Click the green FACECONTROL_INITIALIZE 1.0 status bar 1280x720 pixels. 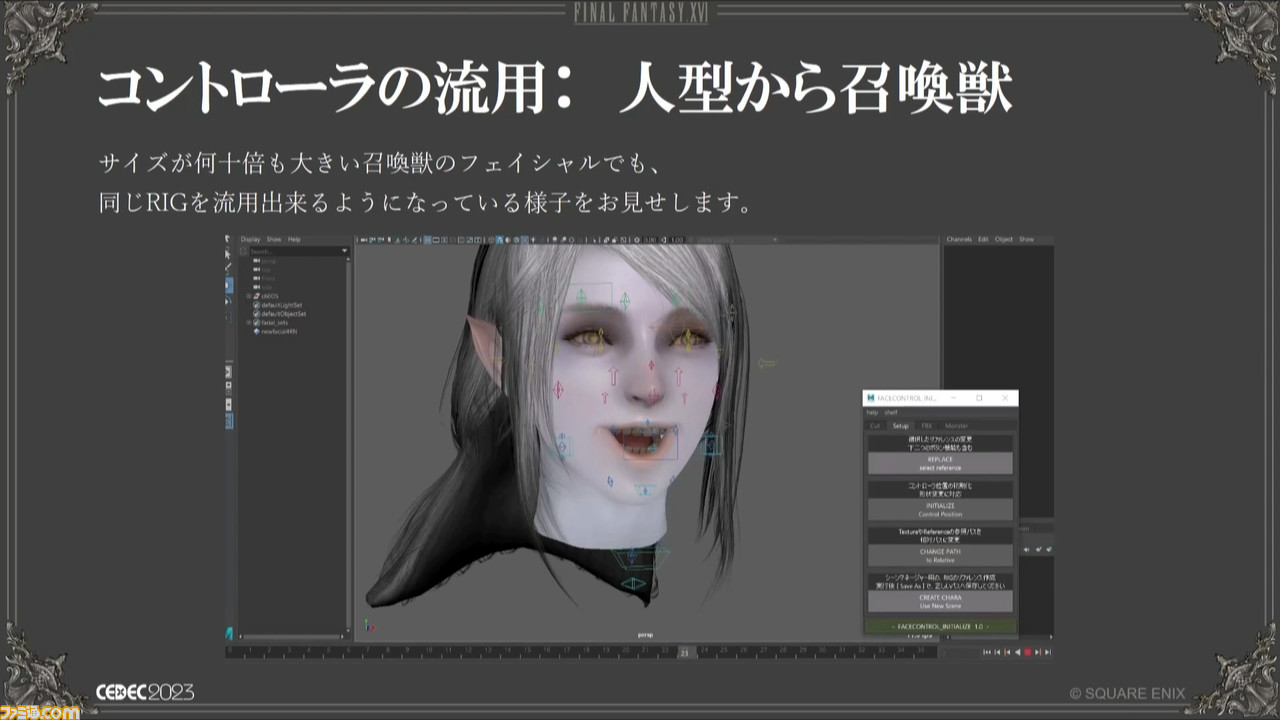(x=940, y=626)
